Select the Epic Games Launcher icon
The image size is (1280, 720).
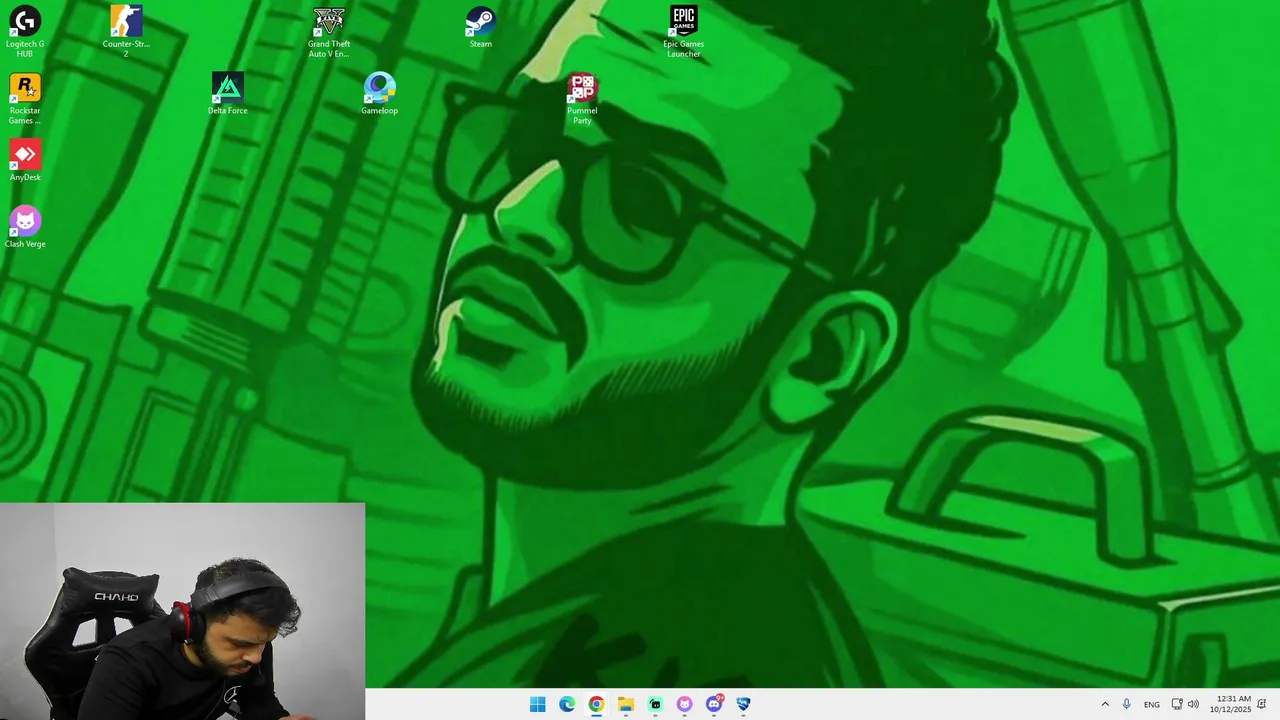point(684,31)
